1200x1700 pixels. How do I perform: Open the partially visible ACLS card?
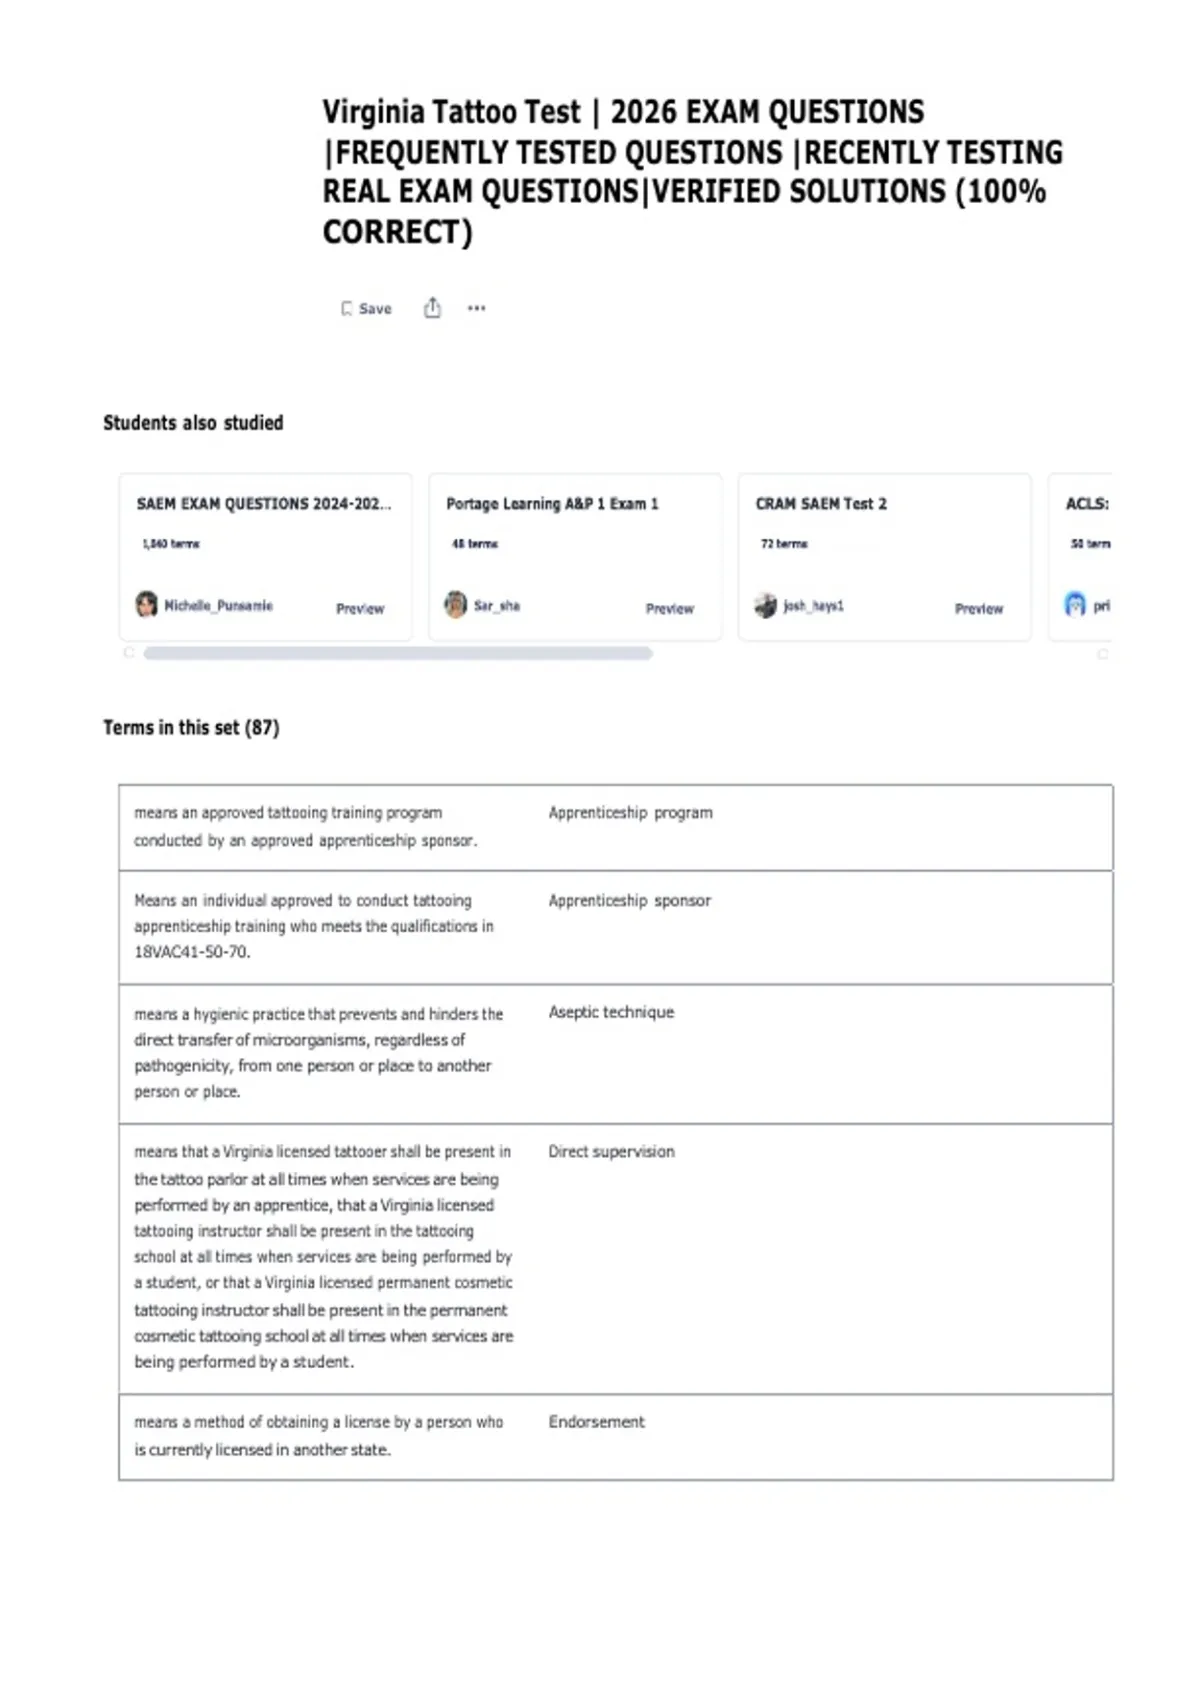pyautogui.click(x=1080, y=557)
